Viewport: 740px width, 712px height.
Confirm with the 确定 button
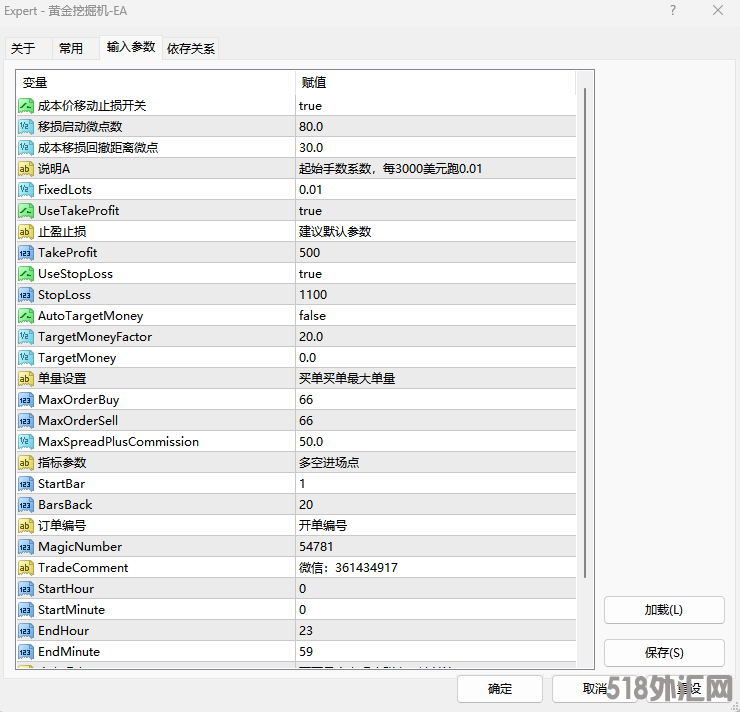[x=500, y=689]
